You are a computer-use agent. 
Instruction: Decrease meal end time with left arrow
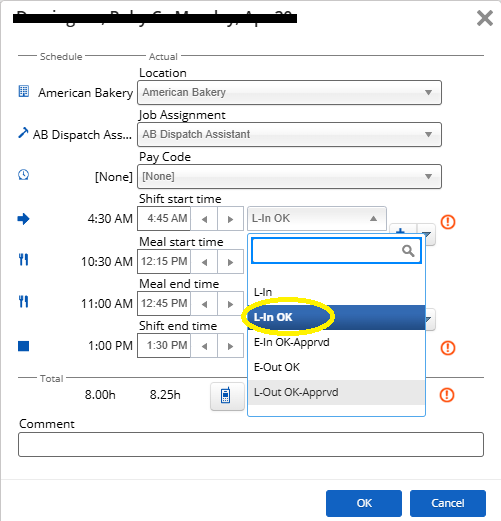pos(204,304)
